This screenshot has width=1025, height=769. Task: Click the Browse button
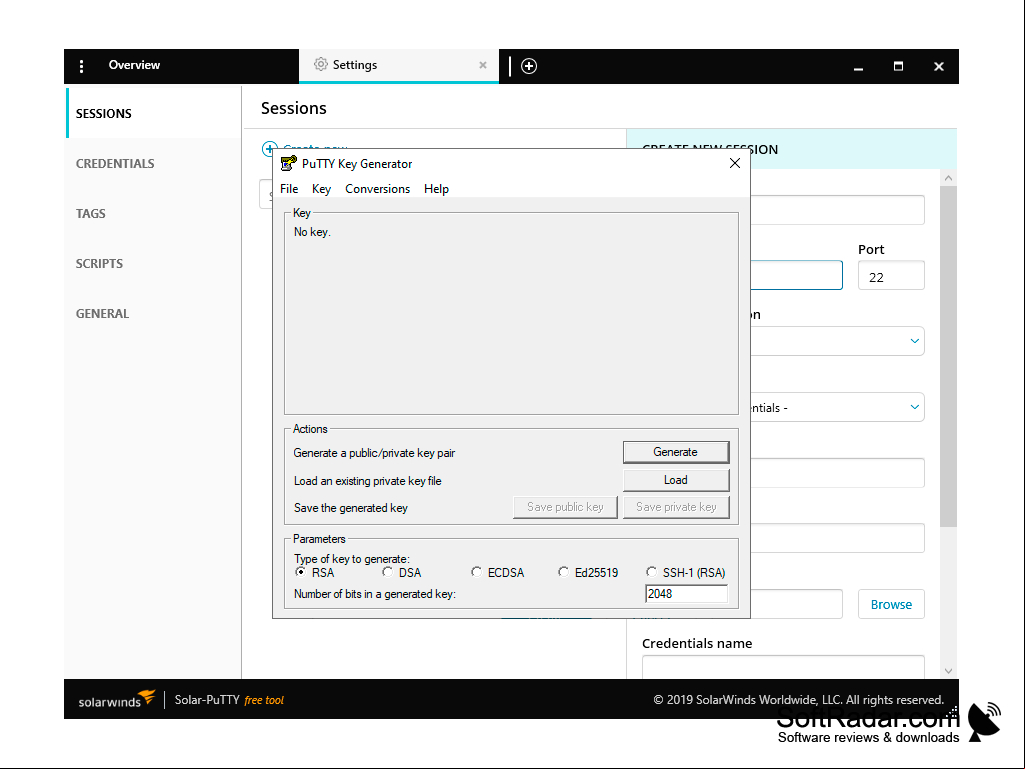click(x=891, y=604)
